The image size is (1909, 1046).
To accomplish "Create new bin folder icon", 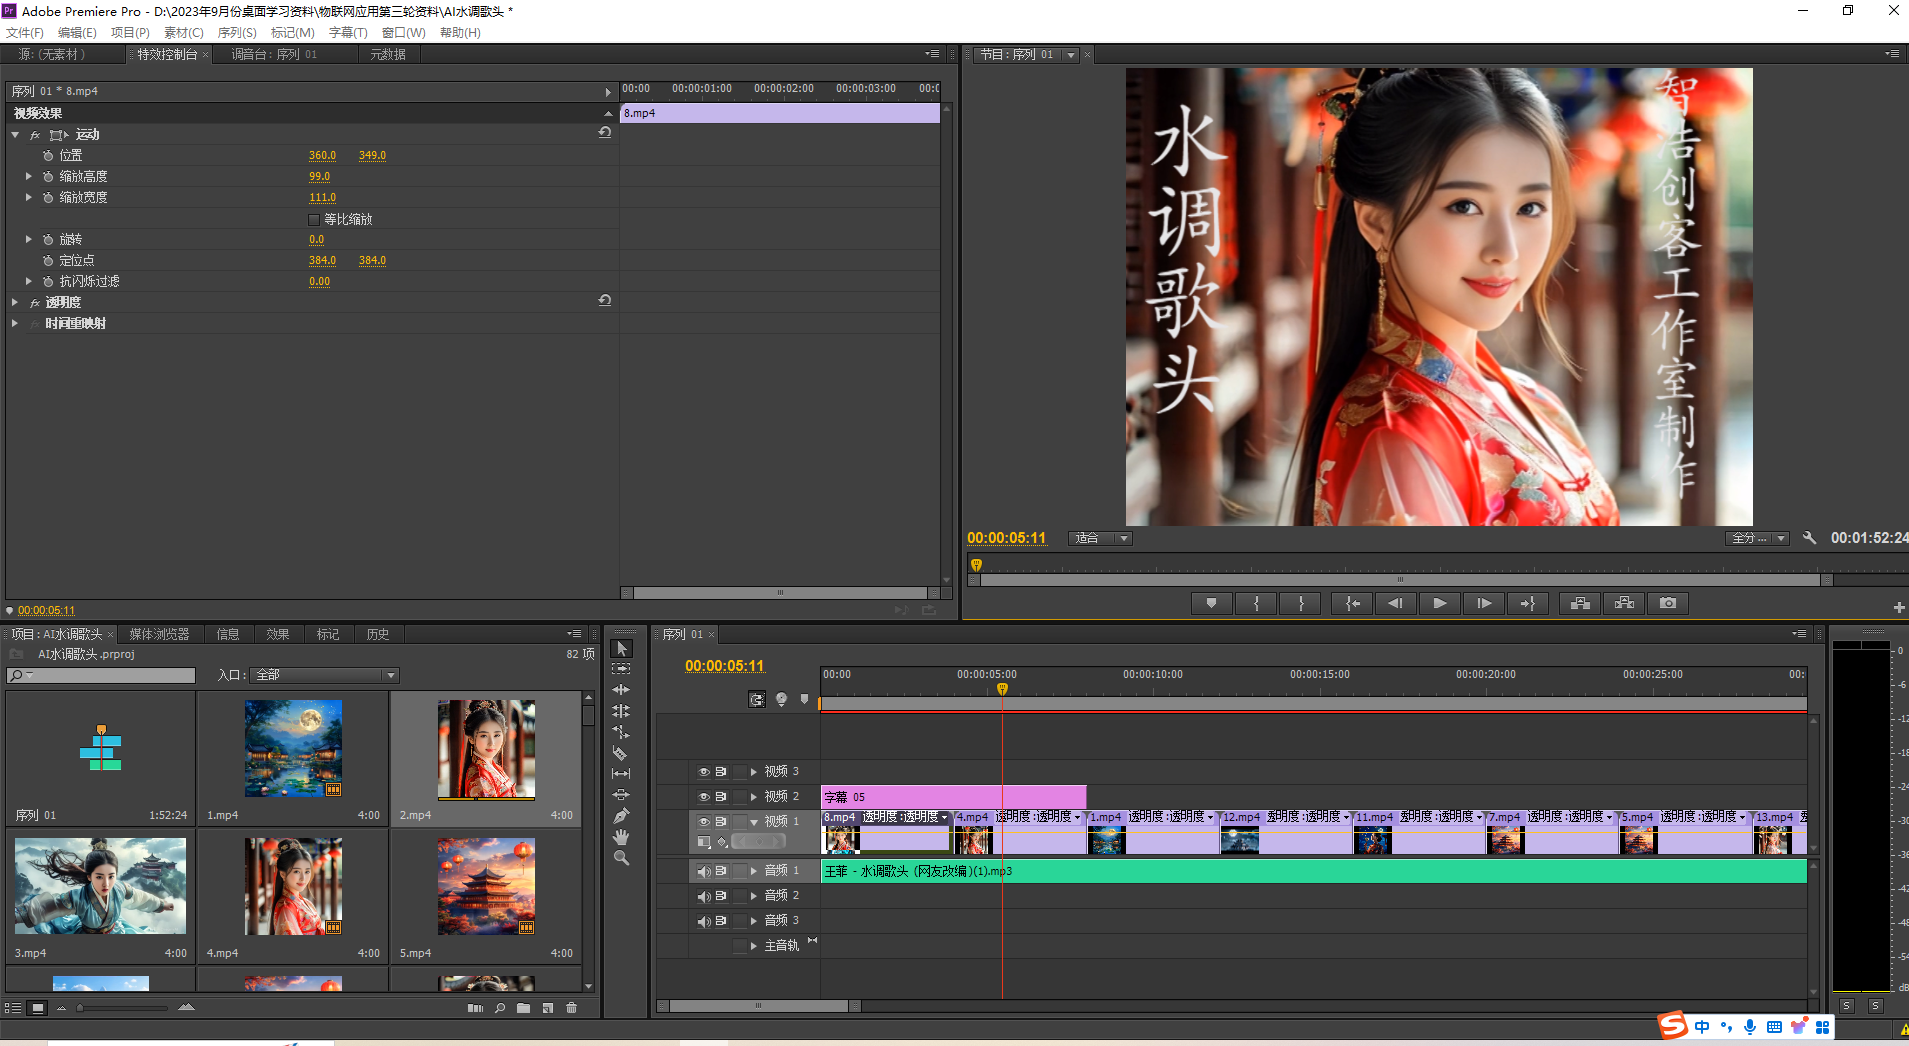I will tap(523, 1008).
